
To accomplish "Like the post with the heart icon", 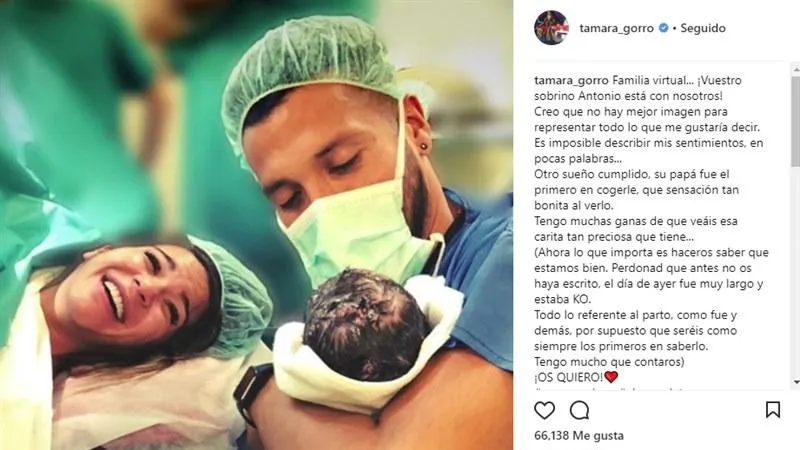I will (x=544, y=410).
